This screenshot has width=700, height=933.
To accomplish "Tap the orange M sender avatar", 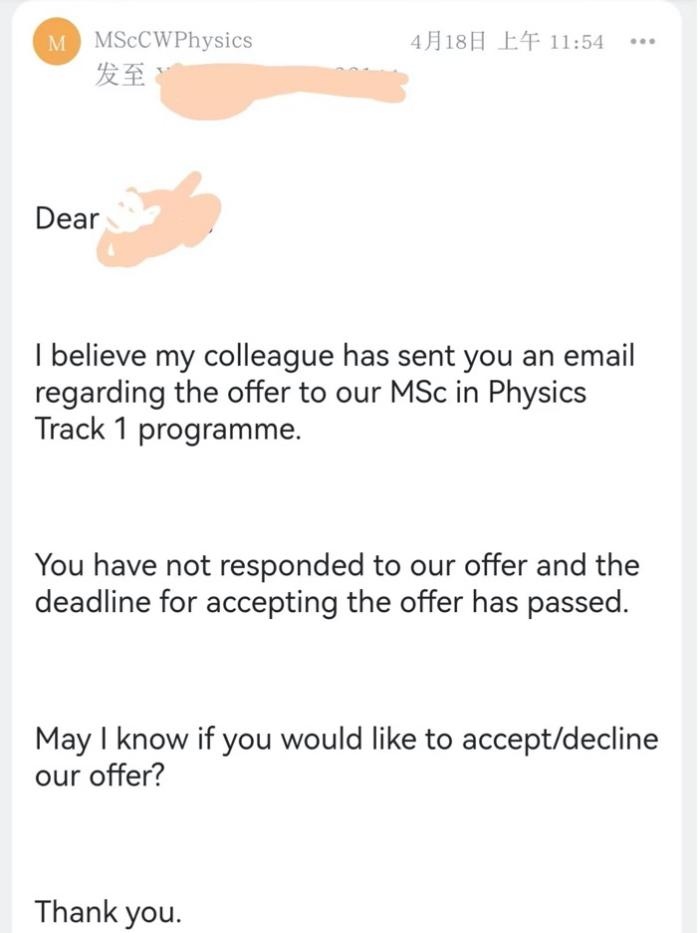I will (57, 41).
